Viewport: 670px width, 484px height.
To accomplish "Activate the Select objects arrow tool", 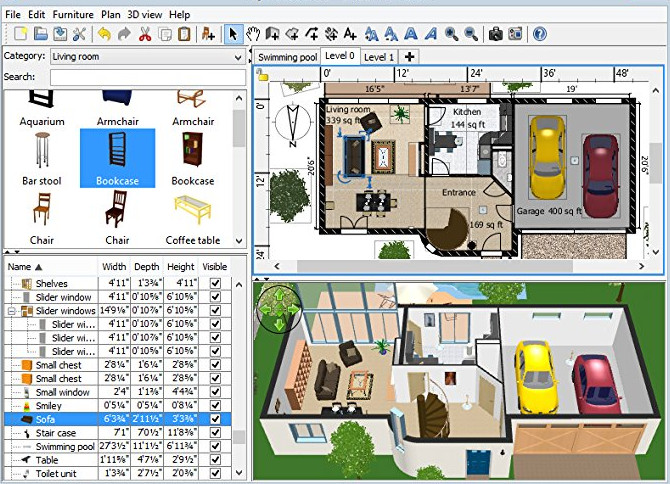I will (x=233, y=34).
